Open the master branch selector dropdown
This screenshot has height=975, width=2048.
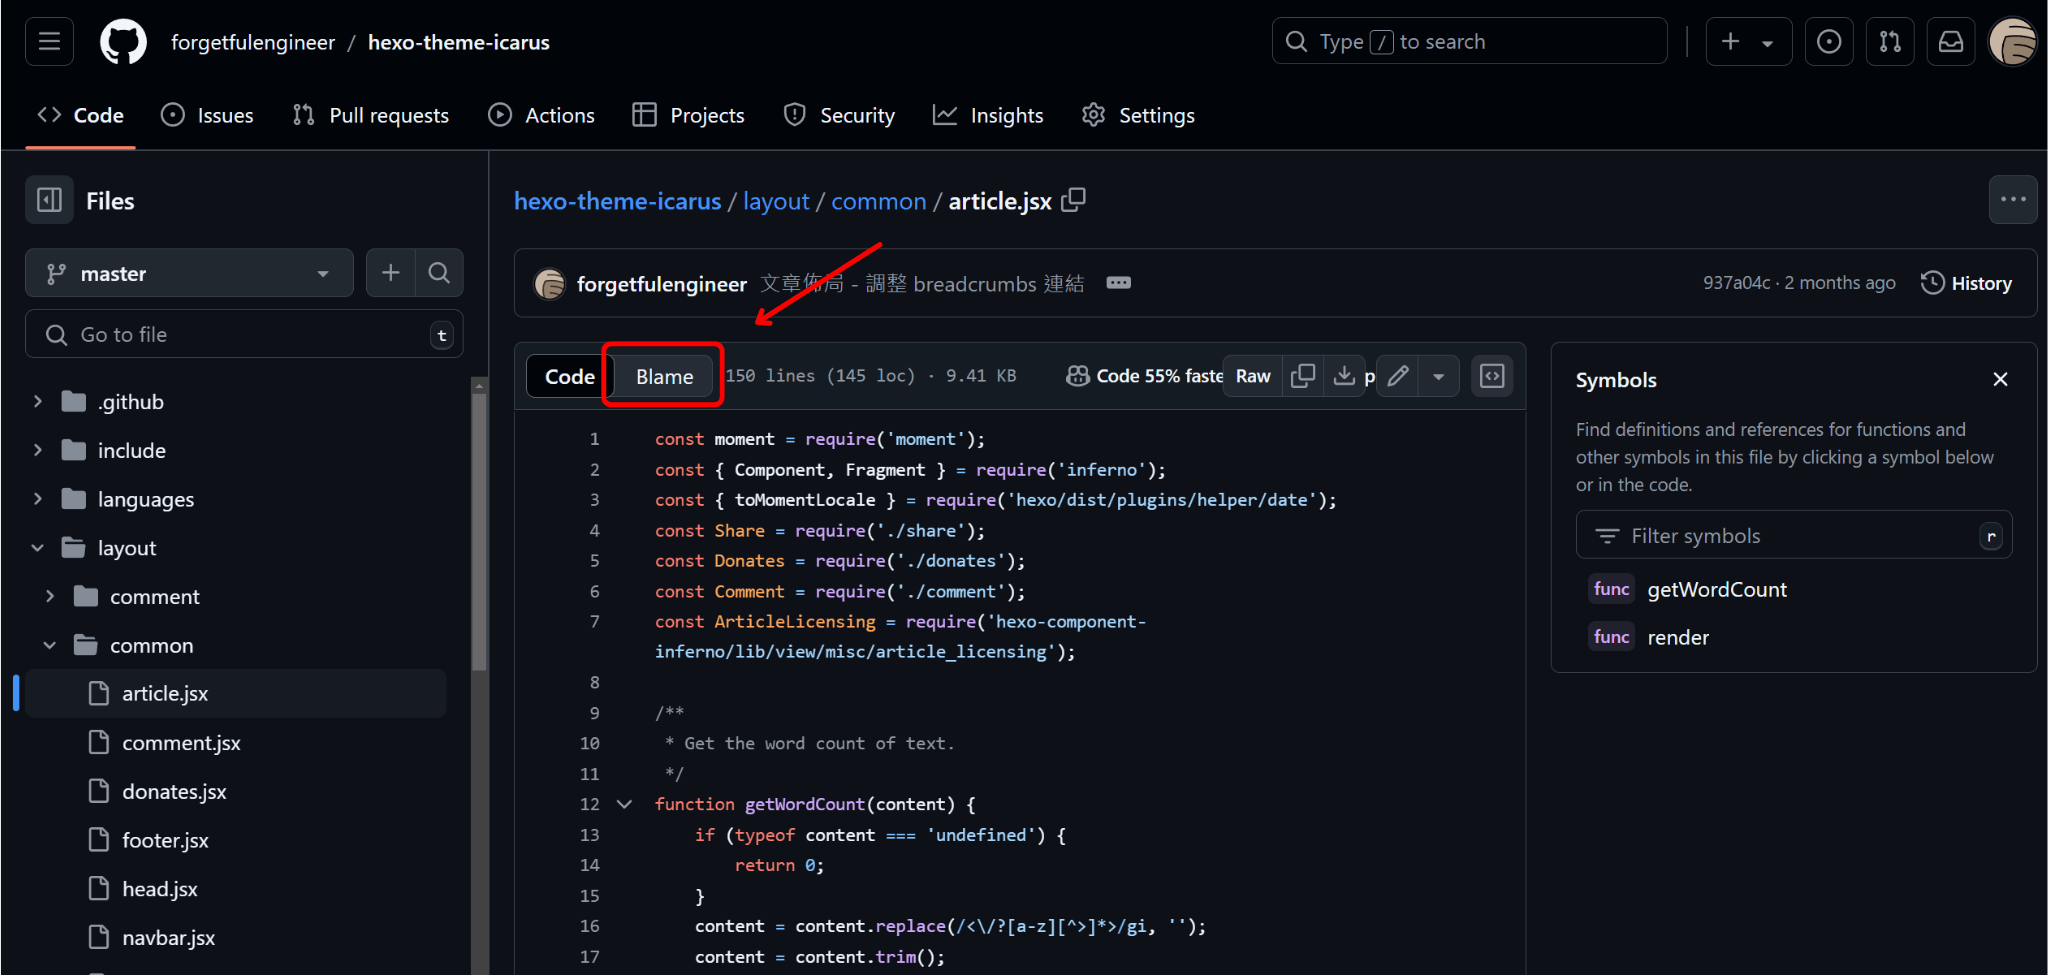tap(189, 273)
